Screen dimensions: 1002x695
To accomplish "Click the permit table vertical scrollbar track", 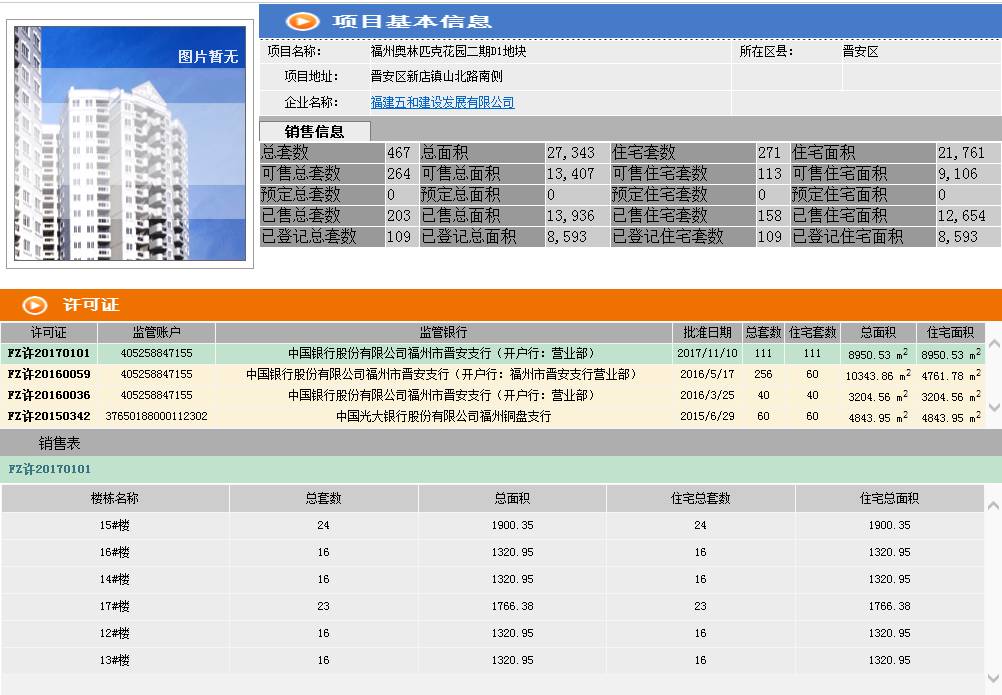I will tap(994, 376).
